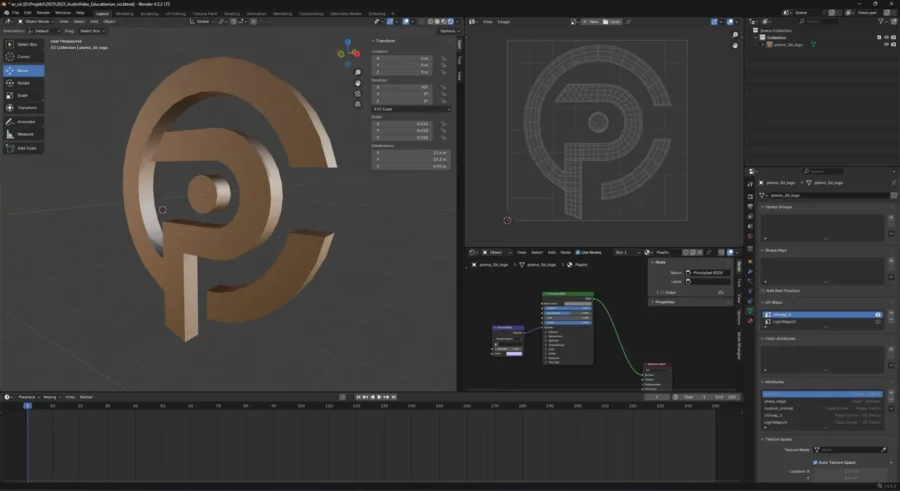Switch to the Sculpting workspace tab
The width and height of the screenshot is (900, 491).
click(148, 13)
